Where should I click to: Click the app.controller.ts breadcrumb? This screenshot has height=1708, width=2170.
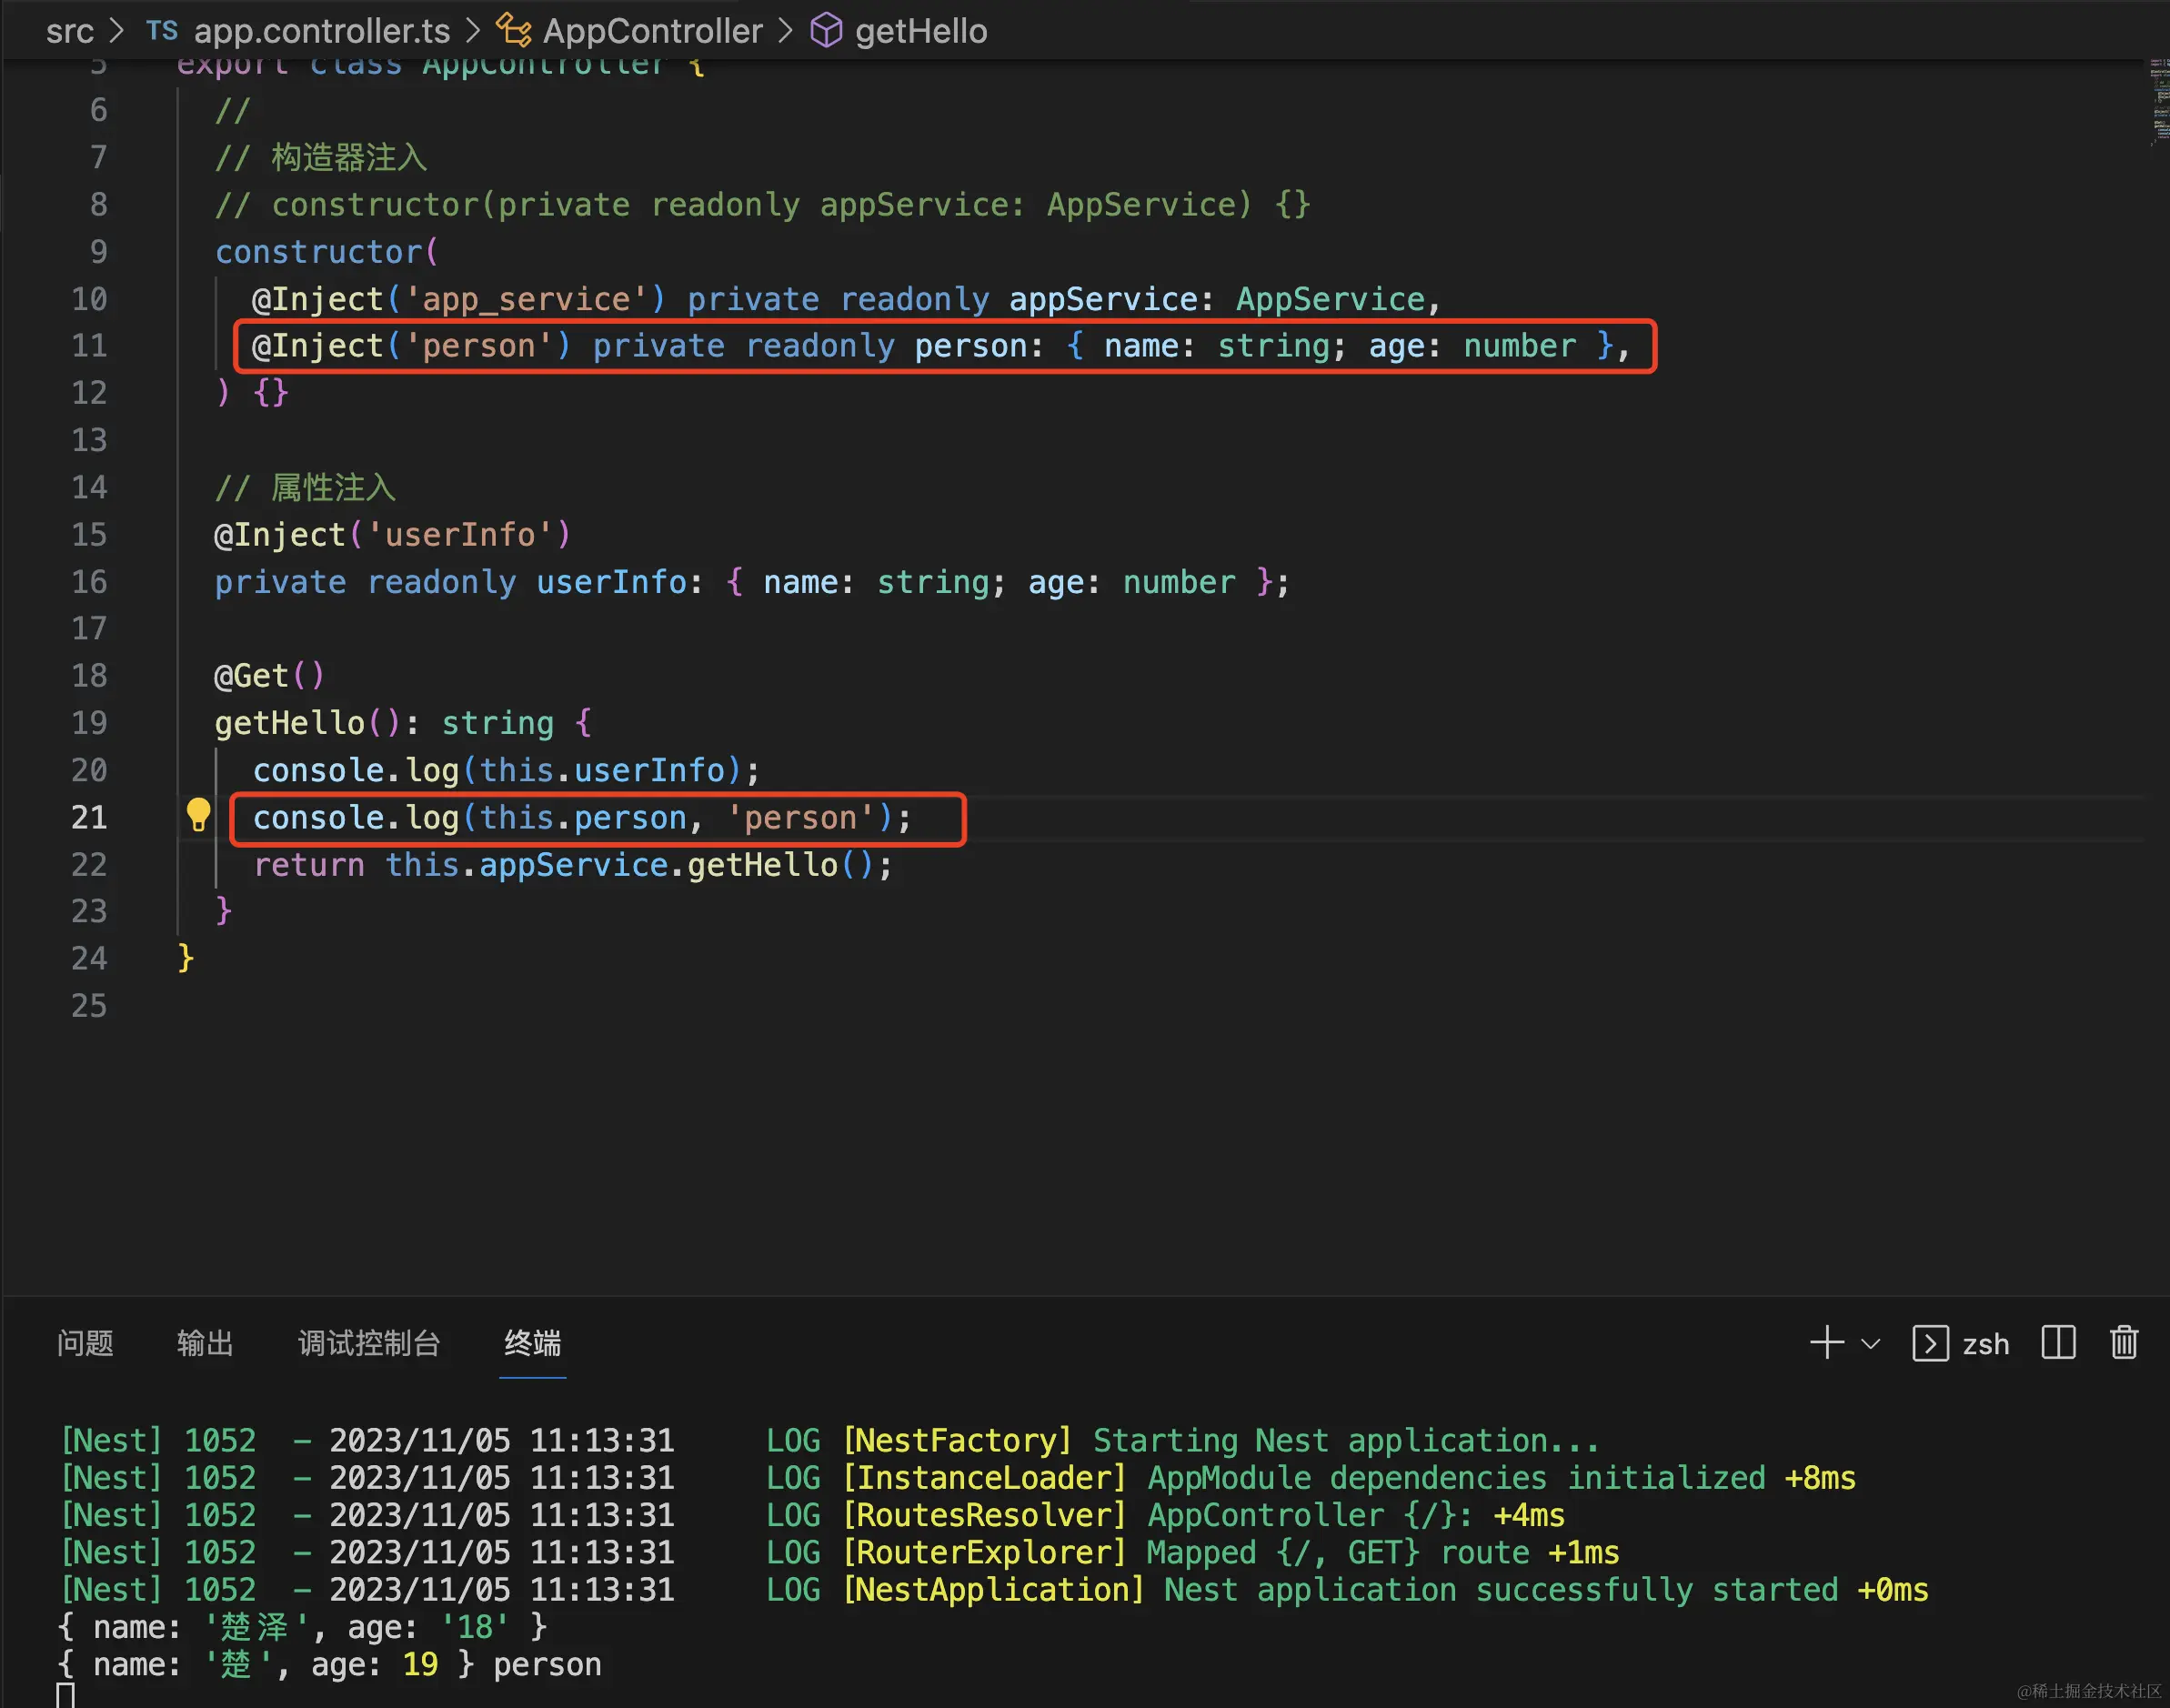[x=322, y=31]
